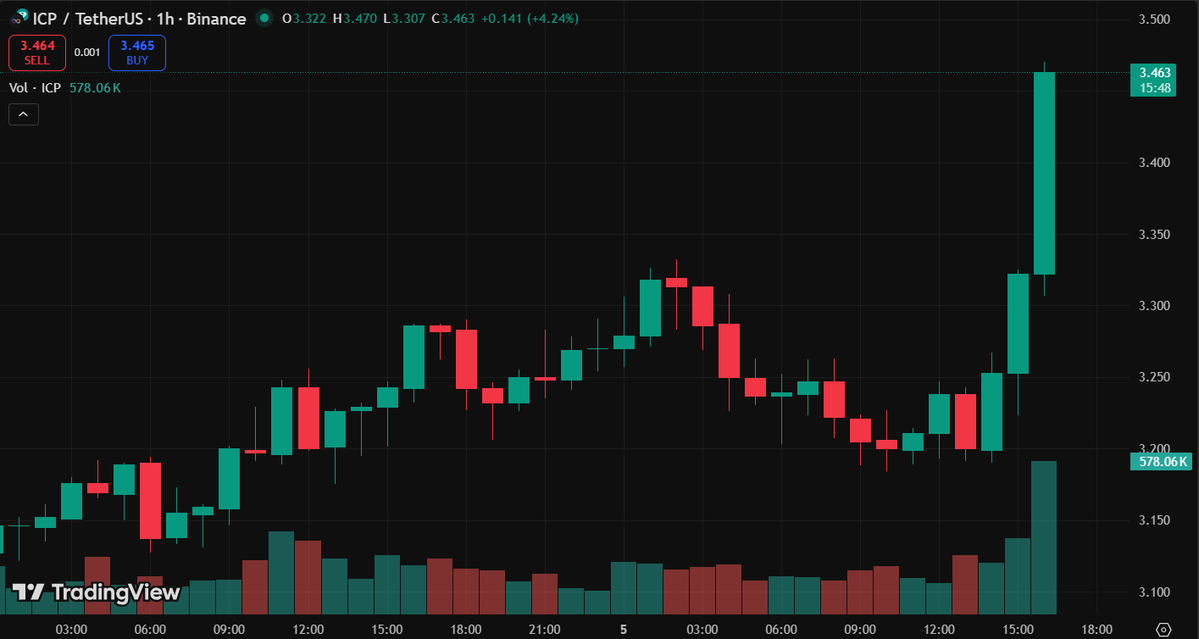This screenshot has width=1199, height=639.
Task: Click the 21:00 time axis label
Action: (544, 629)
